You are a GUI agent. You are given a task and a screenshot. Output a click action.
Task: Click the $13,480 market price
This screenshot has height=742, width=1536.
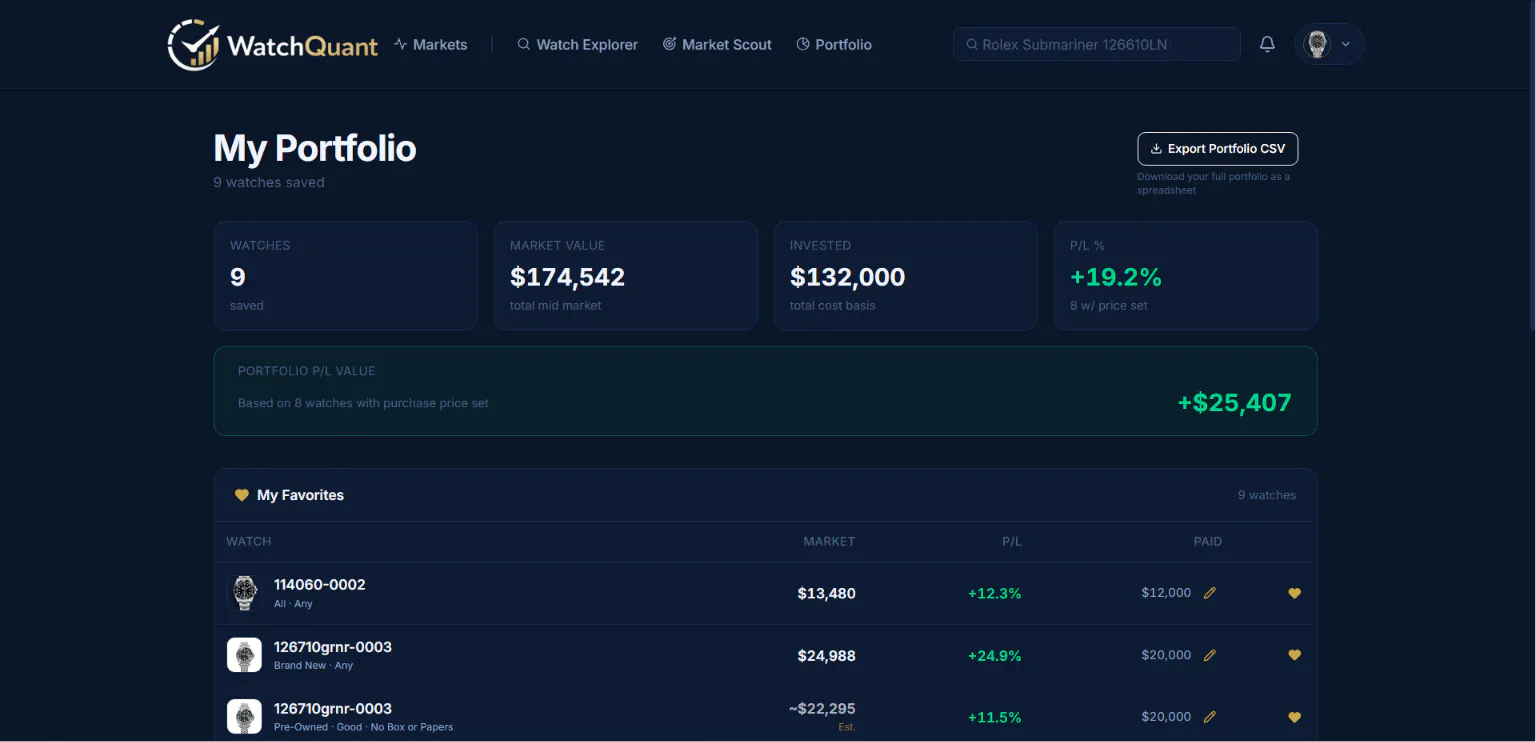(x=826, y=593)
